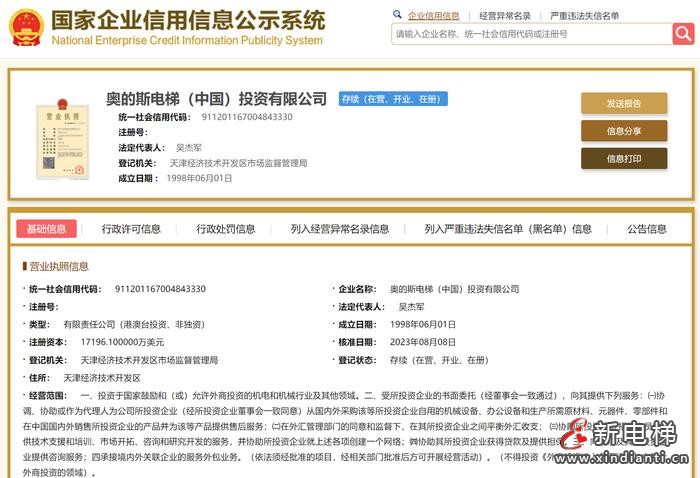Click the 信息分享 button
Viewport: 700px width, 478px height.
pos(624,131)
